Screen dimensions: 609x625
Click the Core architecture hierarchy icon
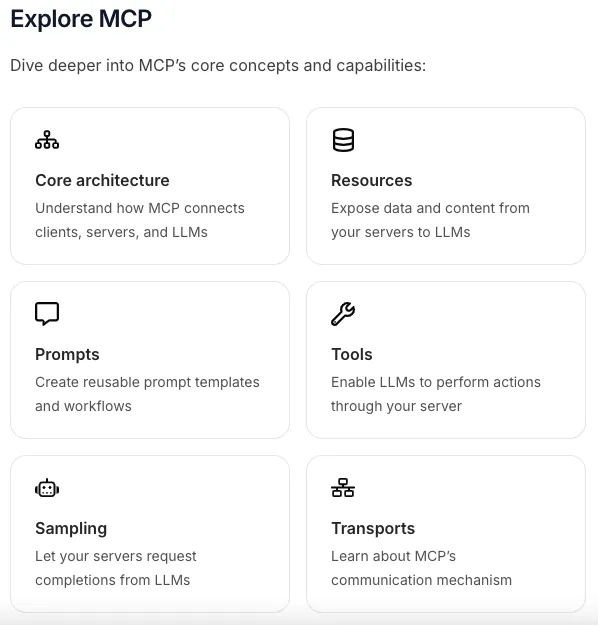tap(47, 140)
